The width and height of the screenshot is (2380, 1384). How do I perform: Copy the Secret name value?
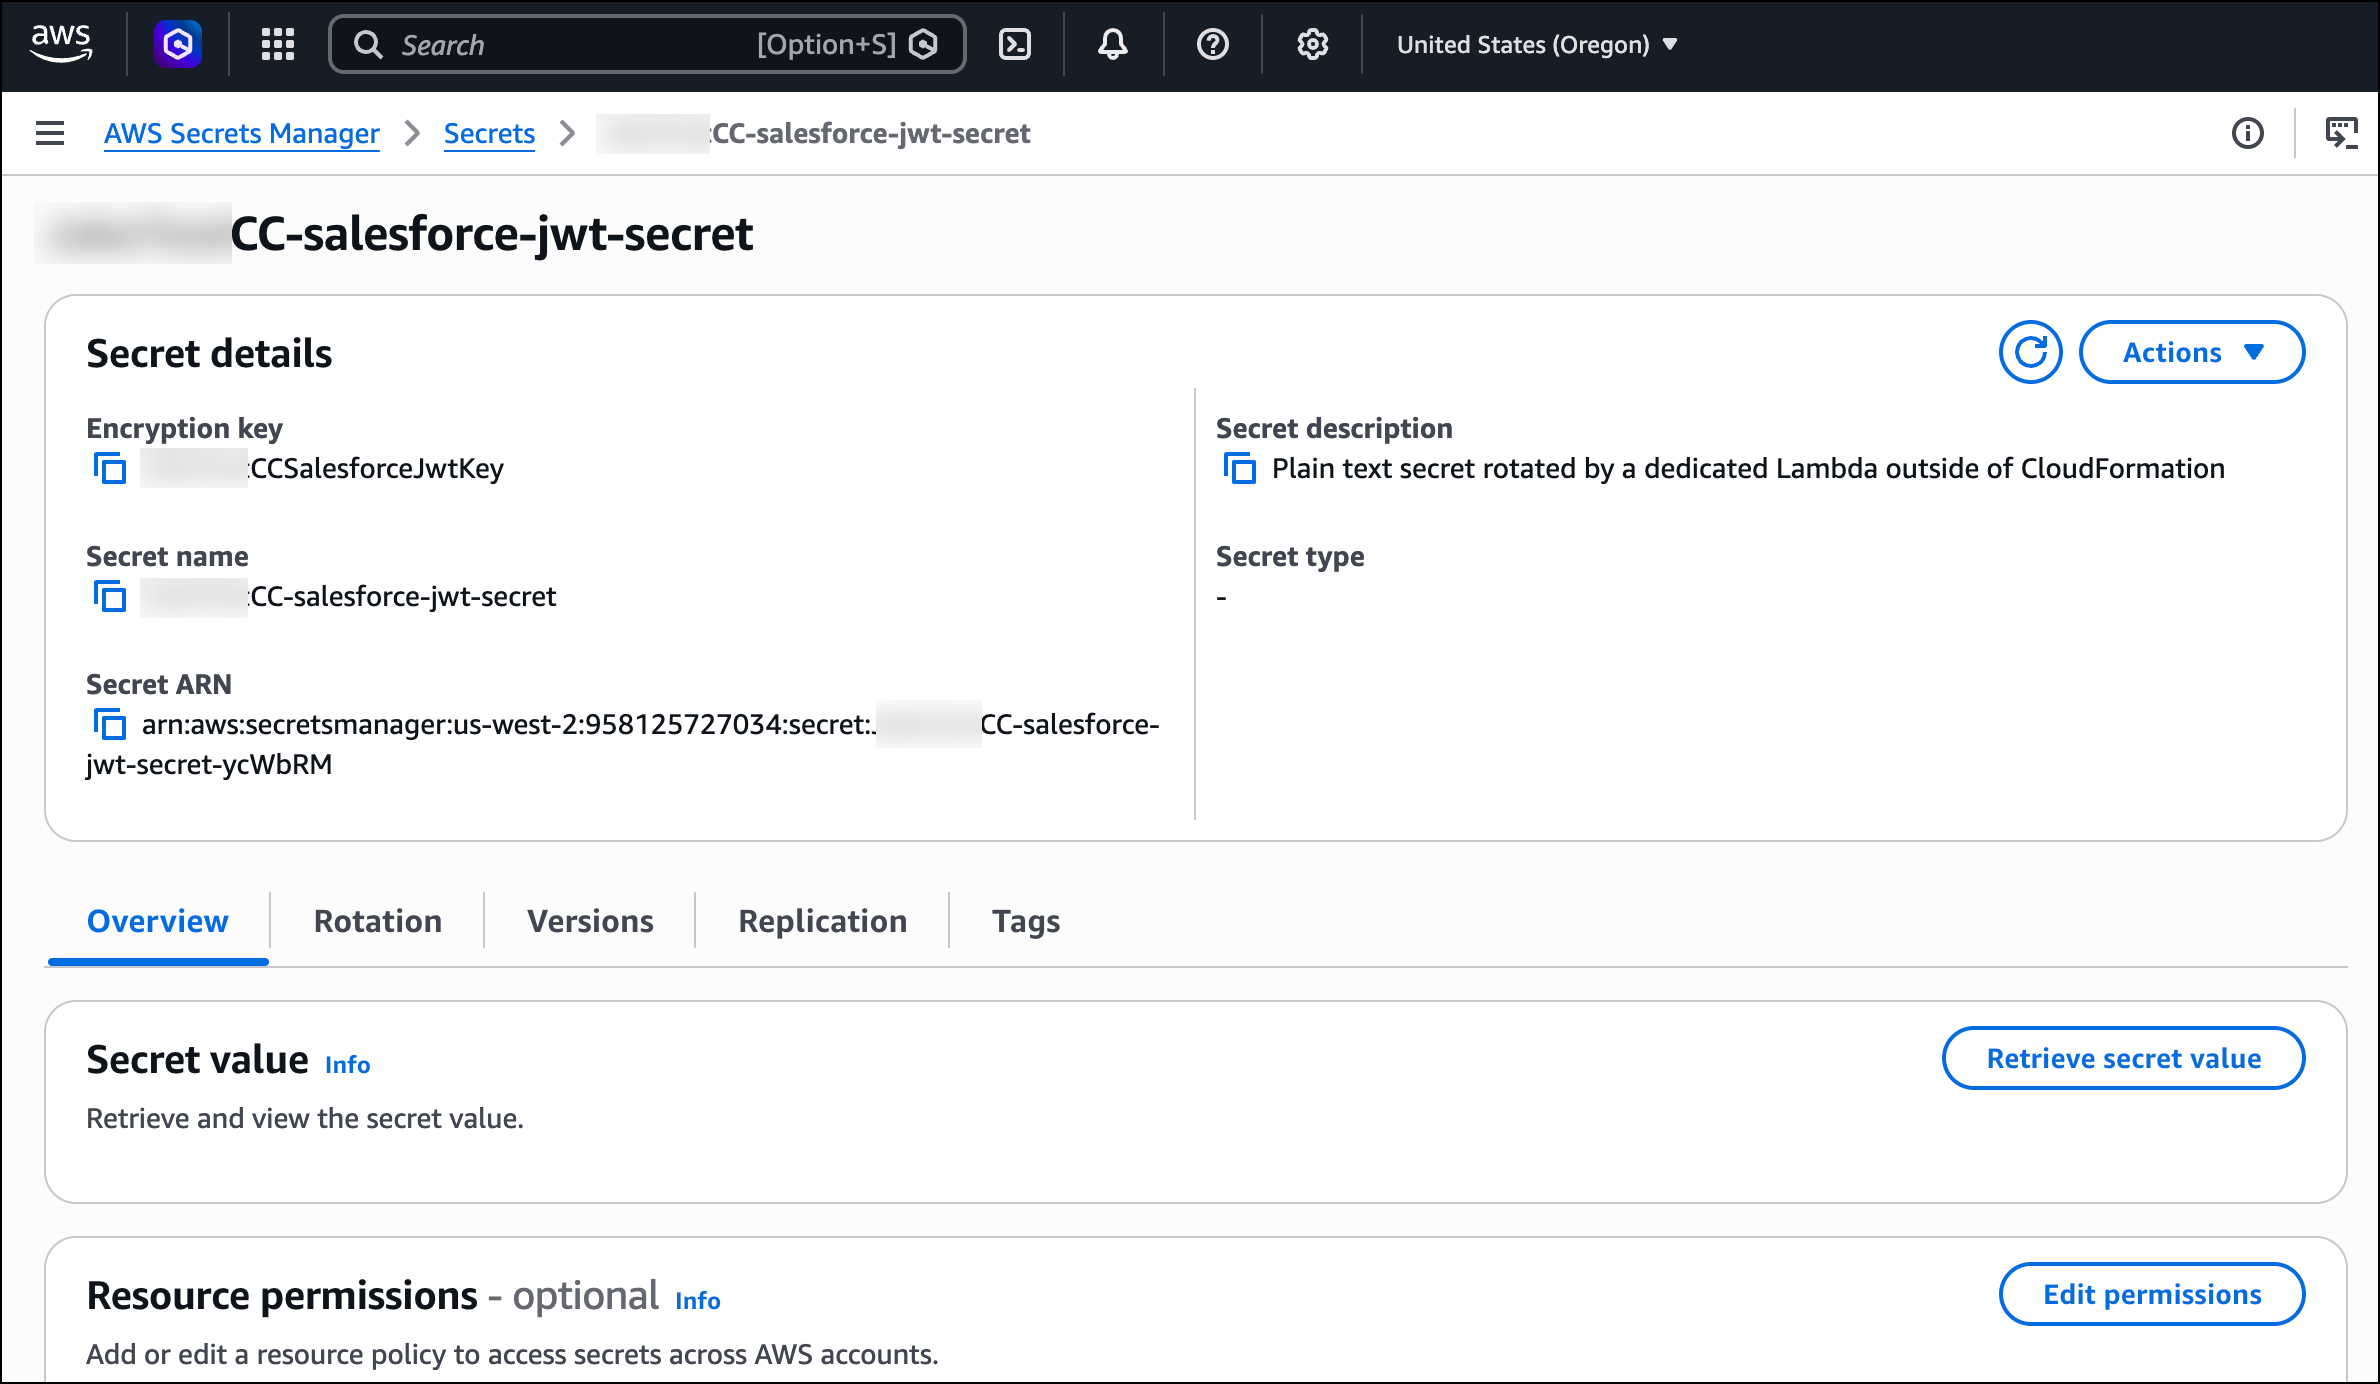[x=110, y=596]
